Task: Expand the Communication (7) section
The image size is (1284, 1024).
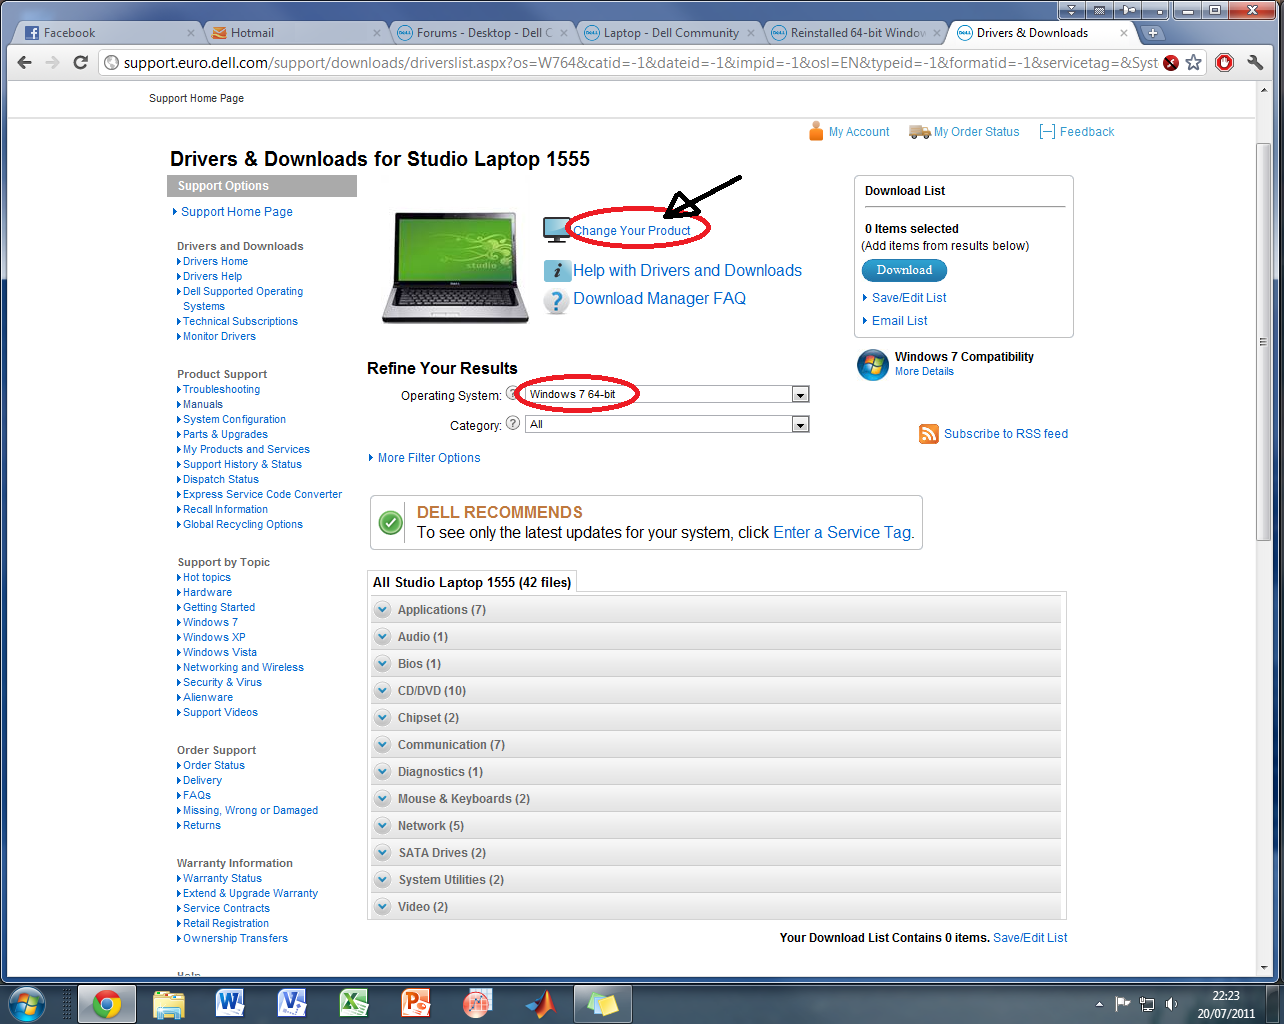Action: click(715, 745)
